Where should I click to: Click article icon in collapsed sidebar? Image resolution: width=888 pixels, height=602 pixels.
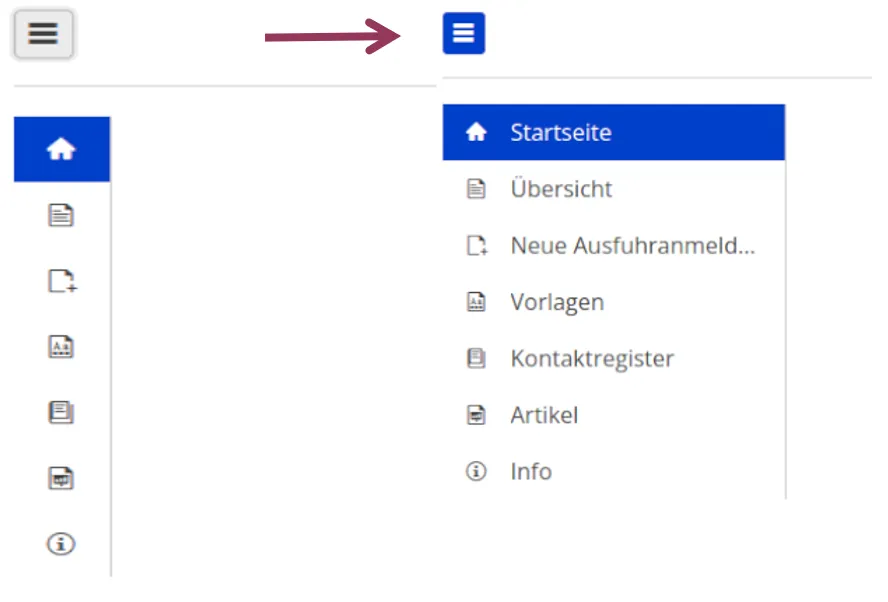[x=61, y=478]
